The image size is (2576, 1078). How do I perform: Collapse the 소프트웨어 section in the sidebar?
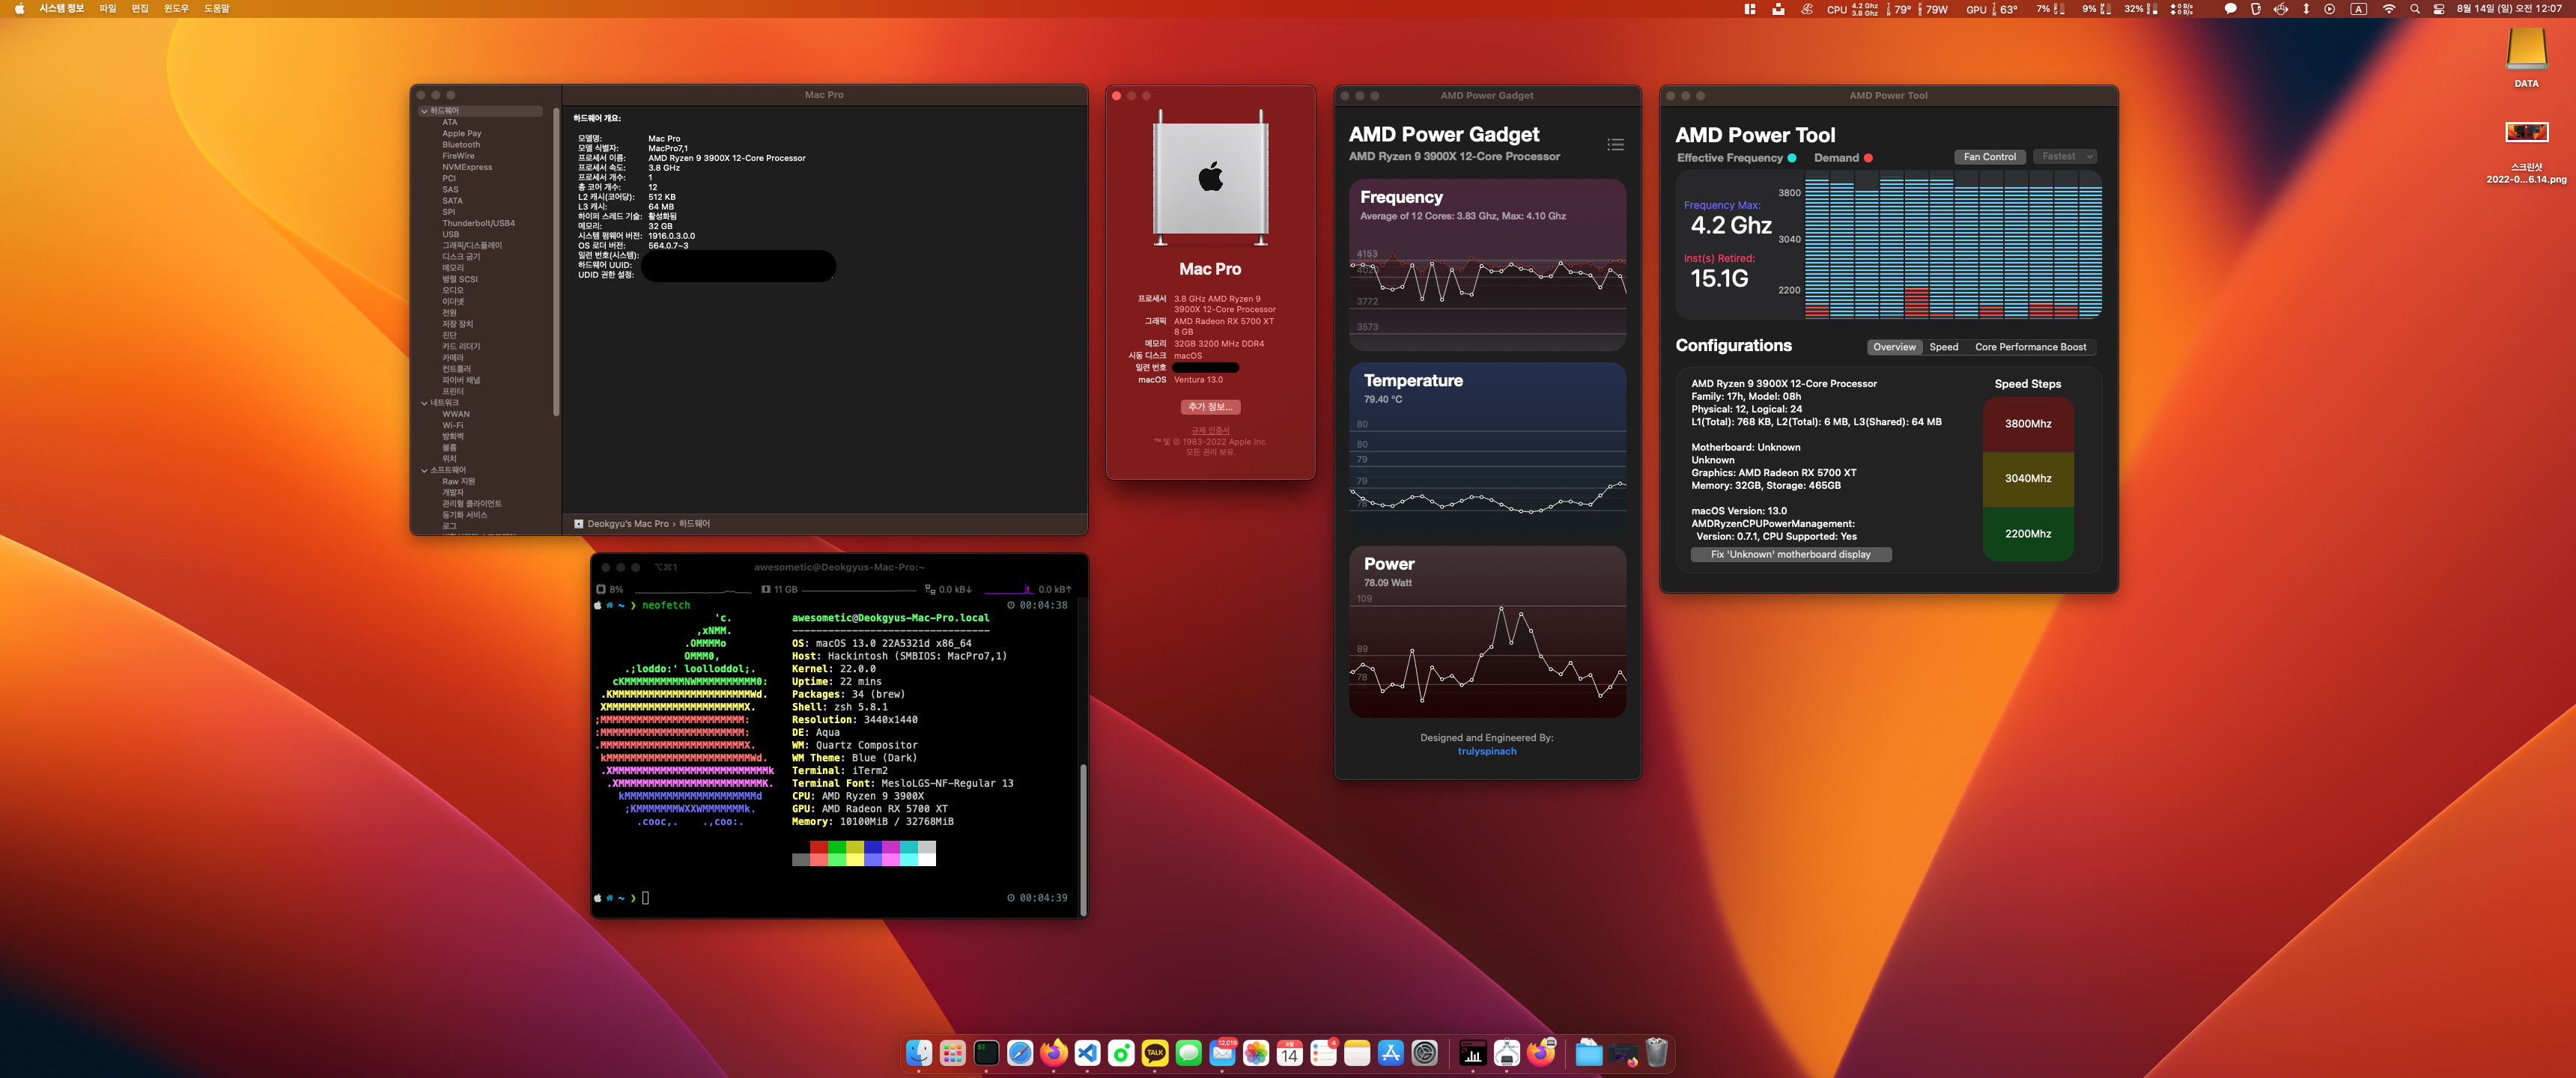(x=424, y=470)
